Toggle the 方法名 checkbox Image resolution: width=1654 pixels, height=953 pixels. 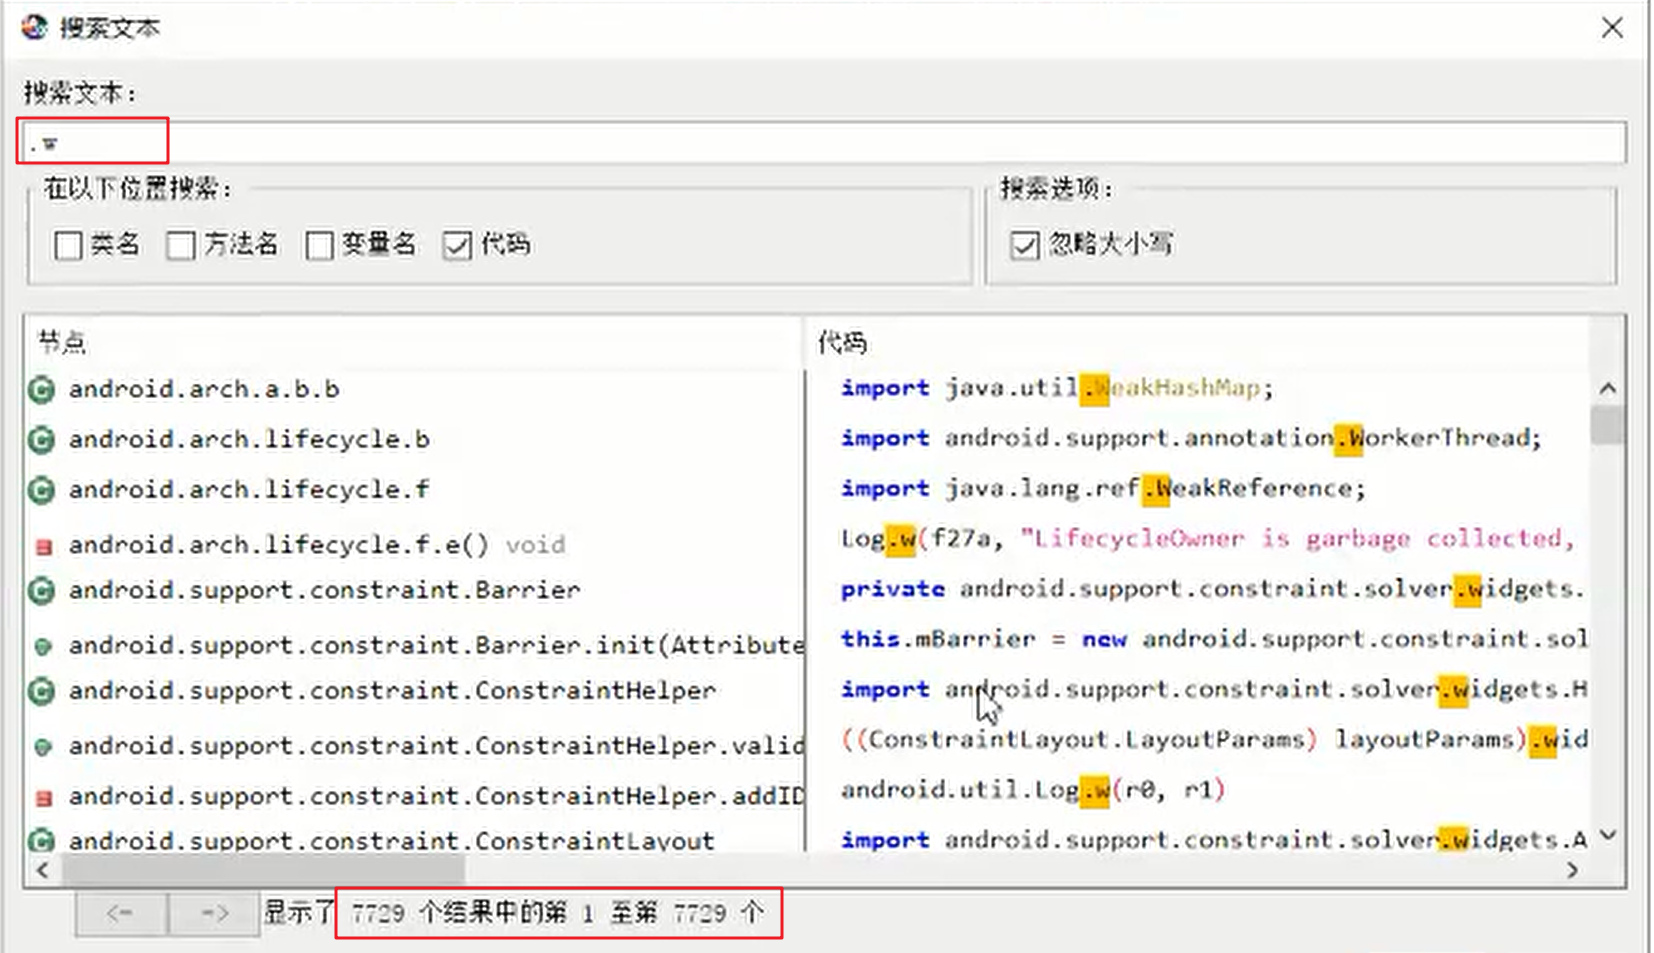tap(181, 245)
